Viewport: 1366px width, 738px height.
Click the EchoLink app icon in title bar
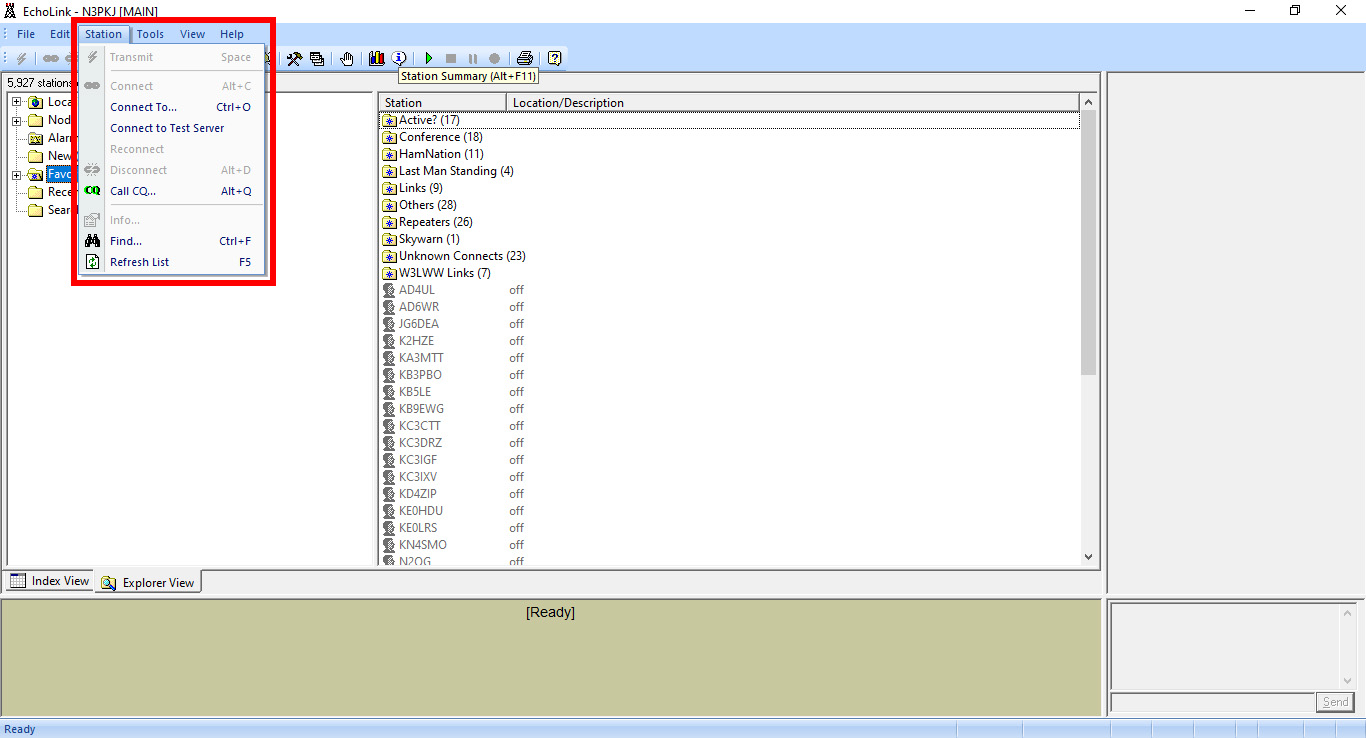(11, 10)
